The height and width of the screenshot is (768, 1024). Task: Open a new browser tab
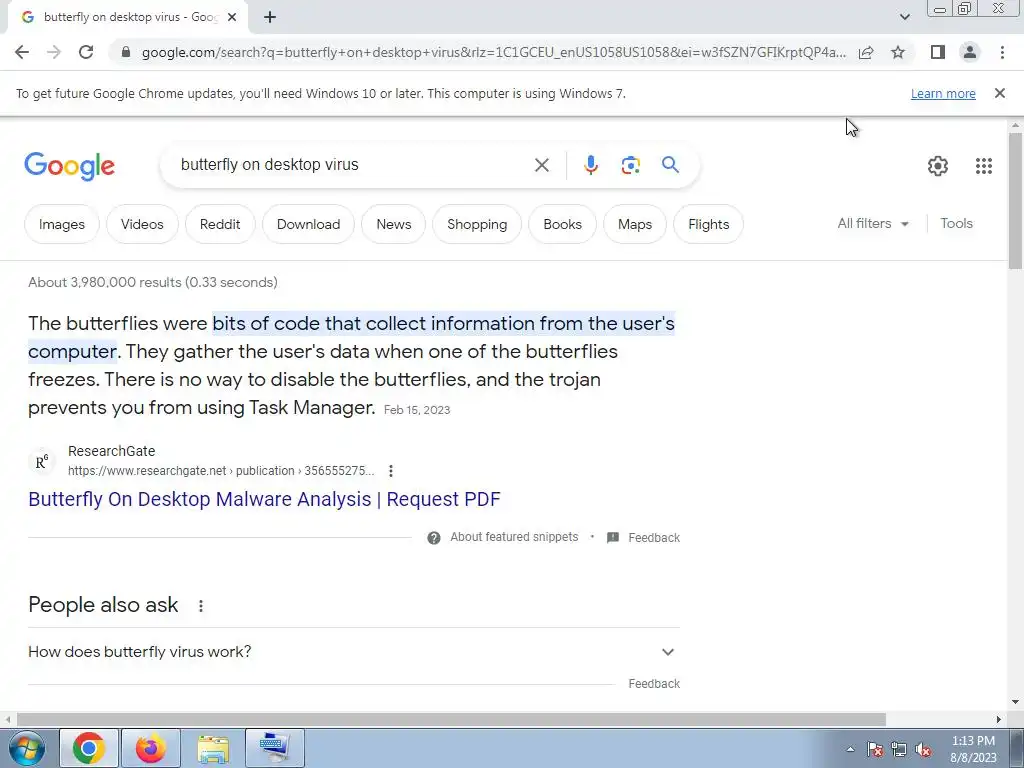tap(270, 18)
